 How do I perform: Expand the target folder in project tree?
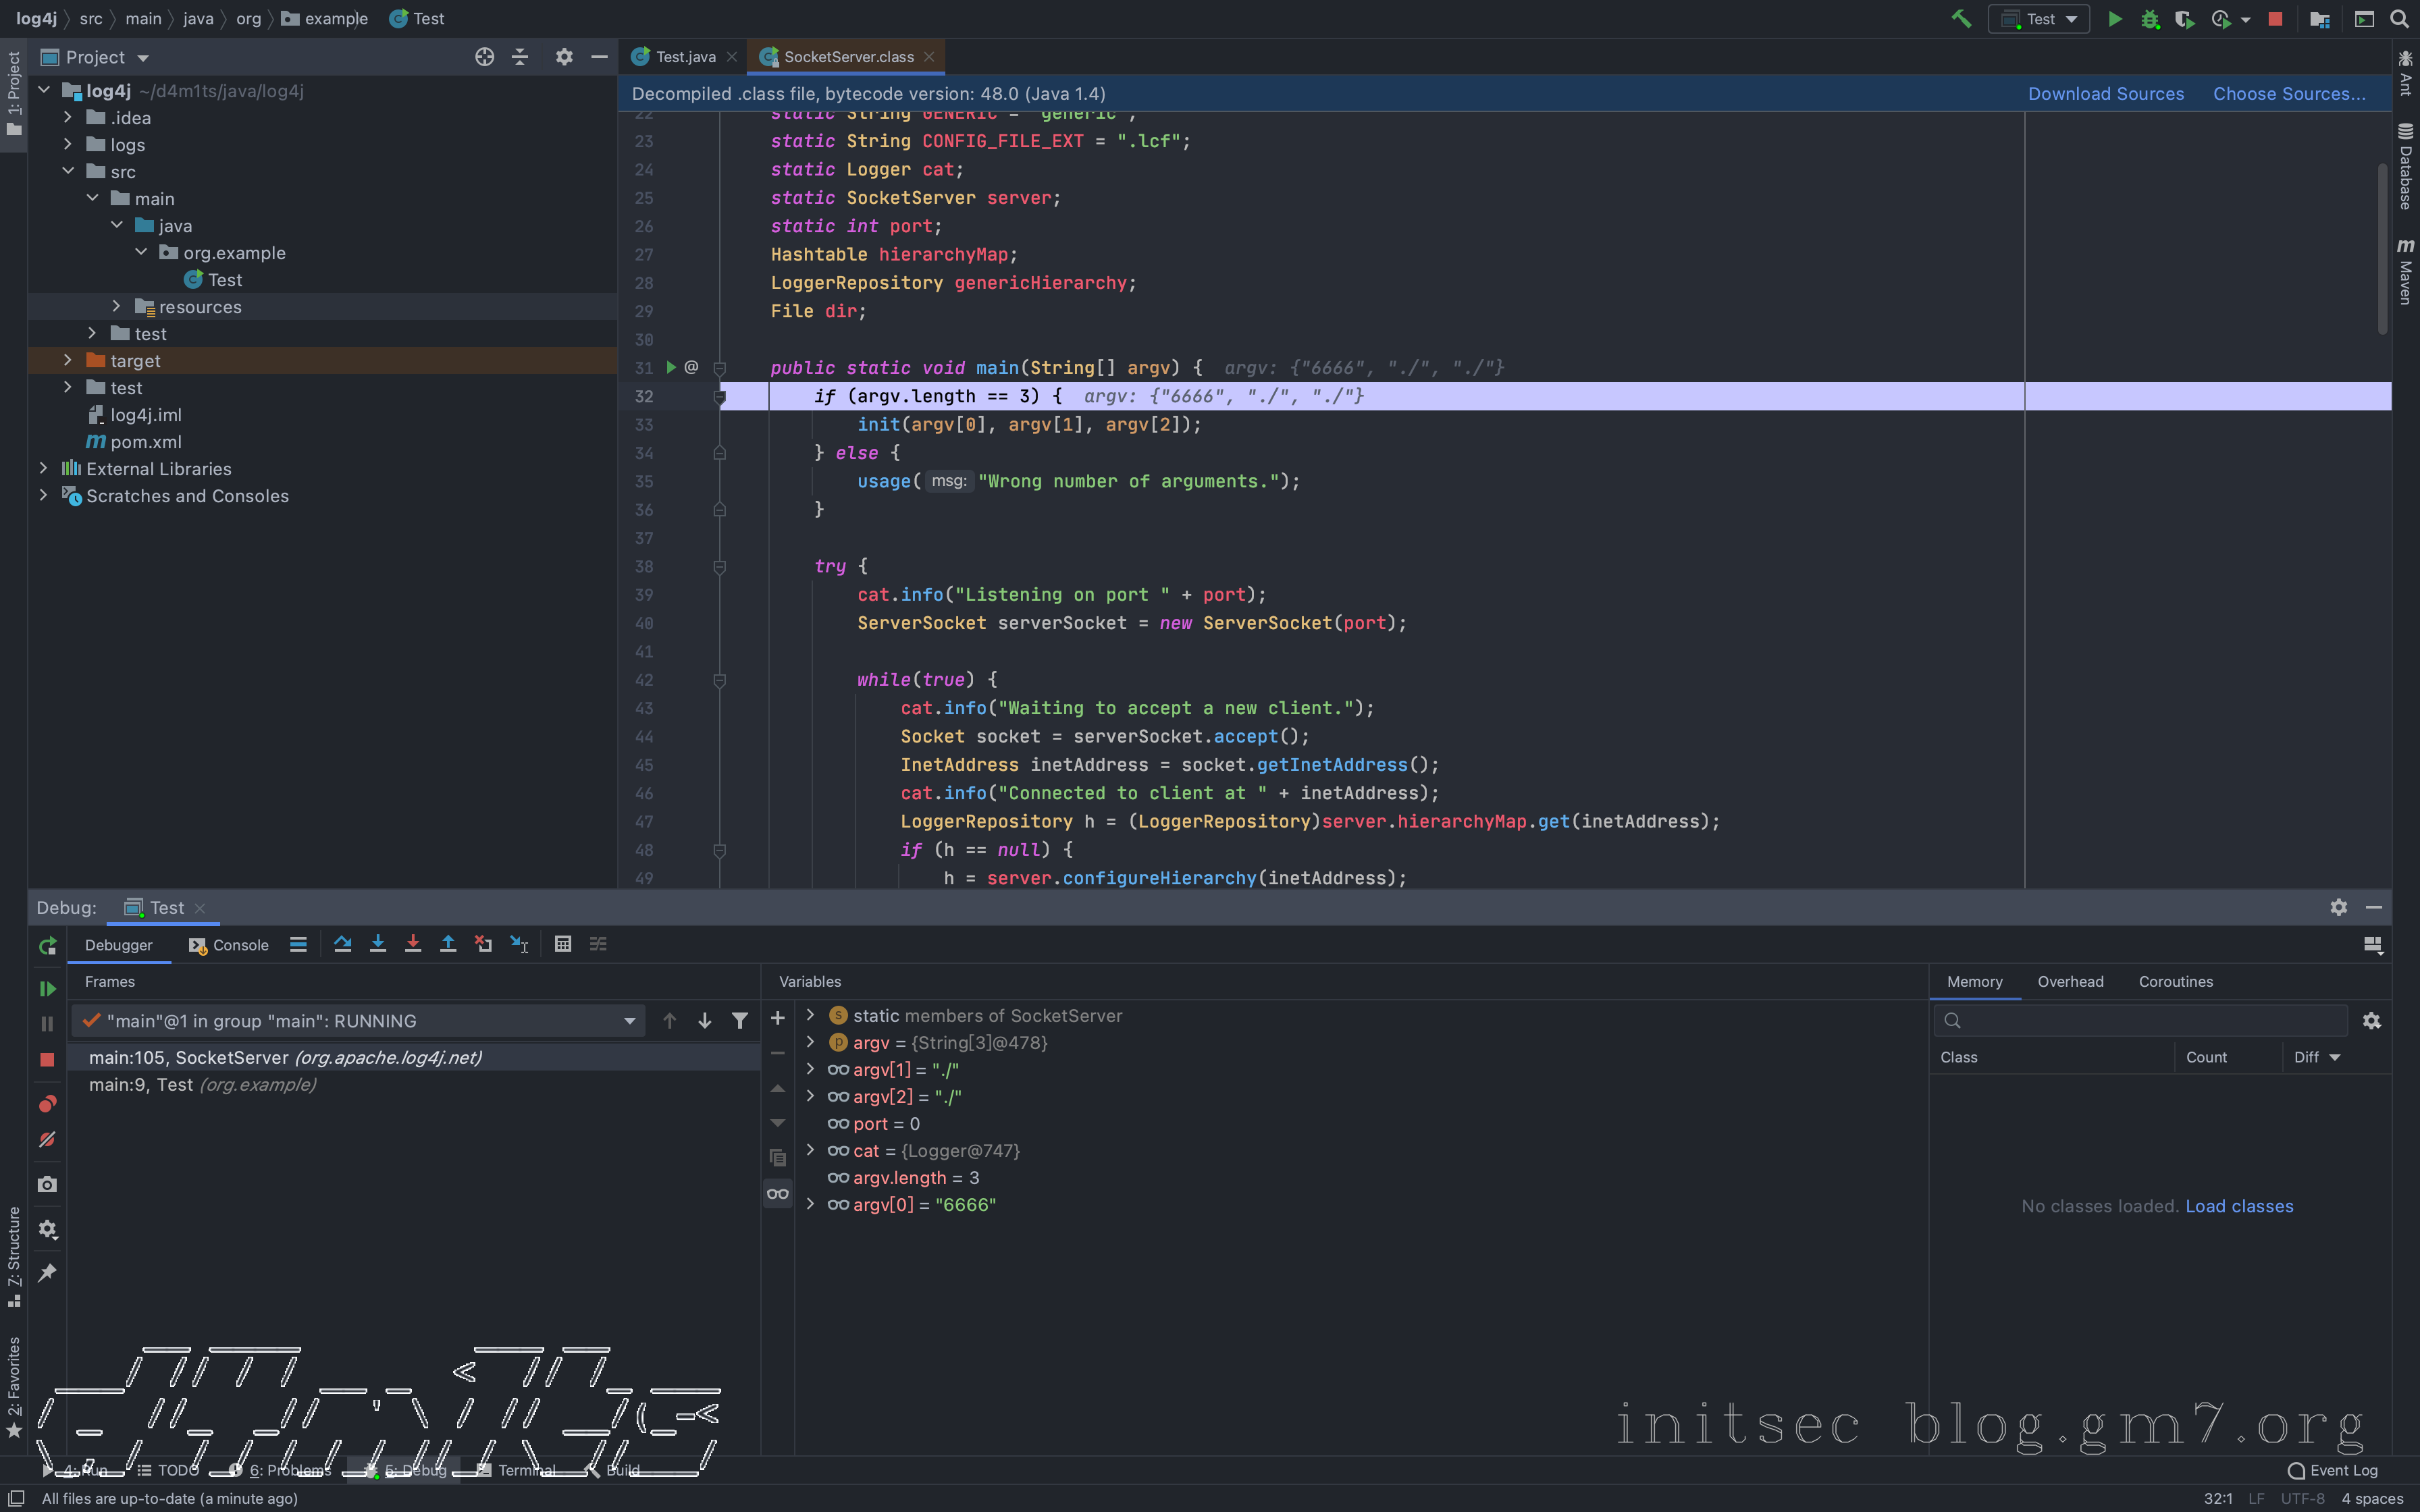coord(68,360)
